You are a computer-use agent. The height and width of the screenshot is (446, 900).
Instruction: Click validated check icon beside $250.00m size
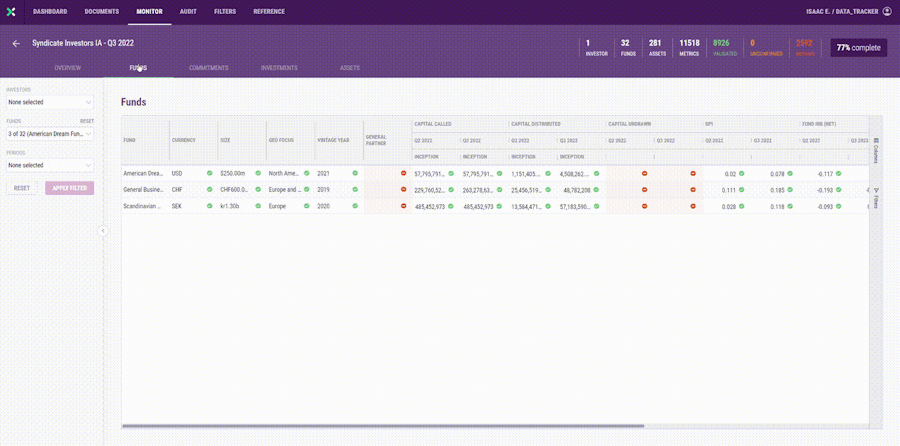pos(258,173)
